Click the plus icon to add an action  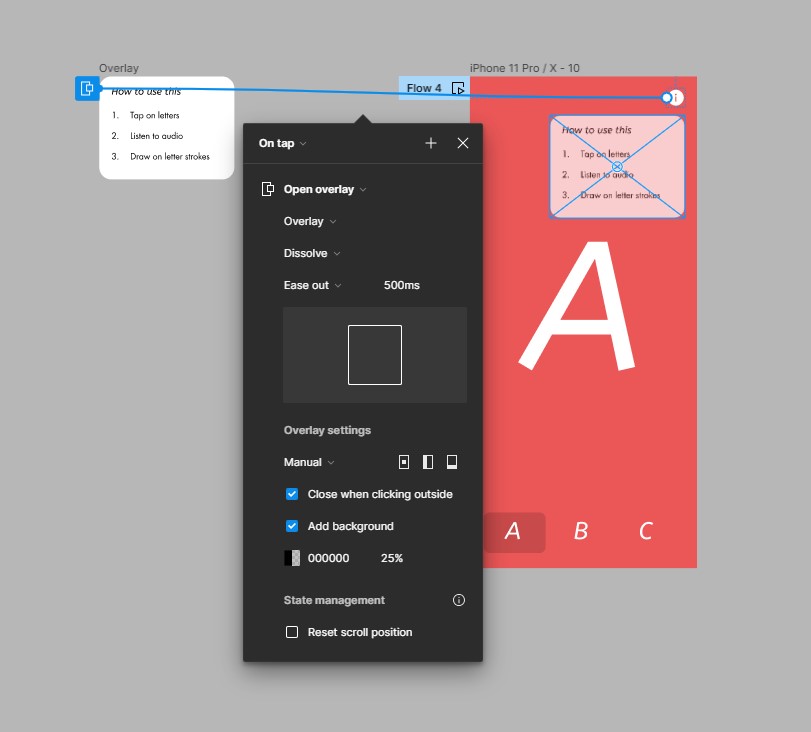coord(431,143)
